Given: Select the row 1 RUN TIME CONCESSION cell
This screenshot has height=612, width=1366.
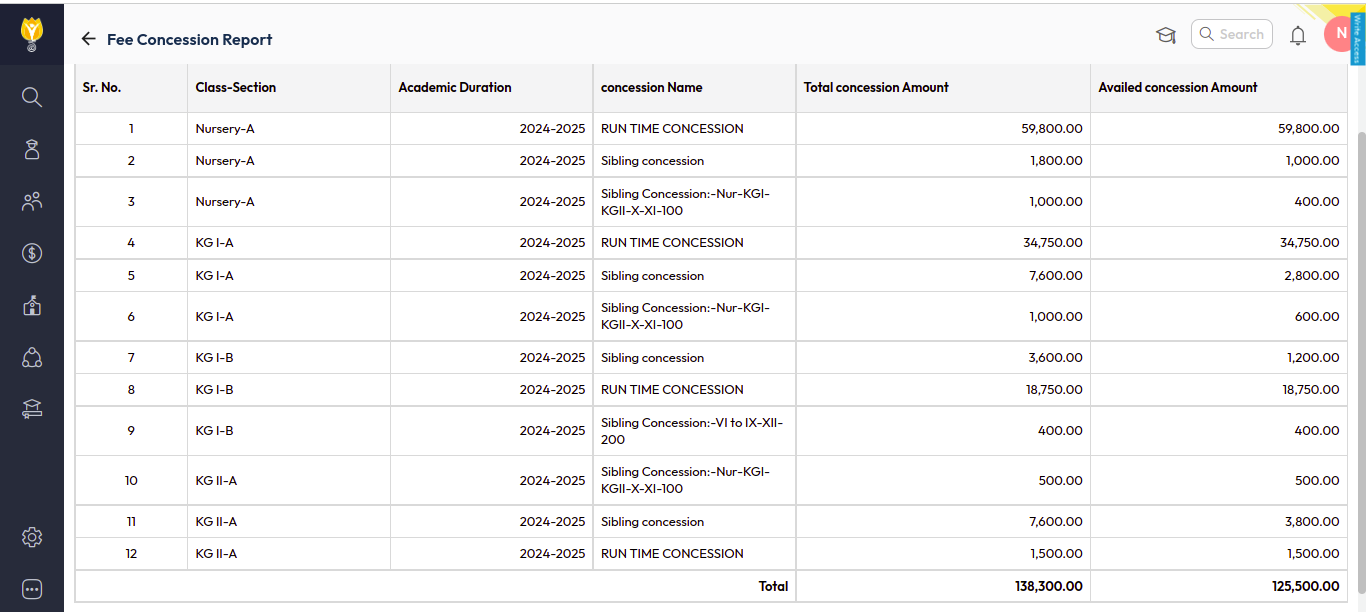Looking at the screenshot, I should coord(672,129).
